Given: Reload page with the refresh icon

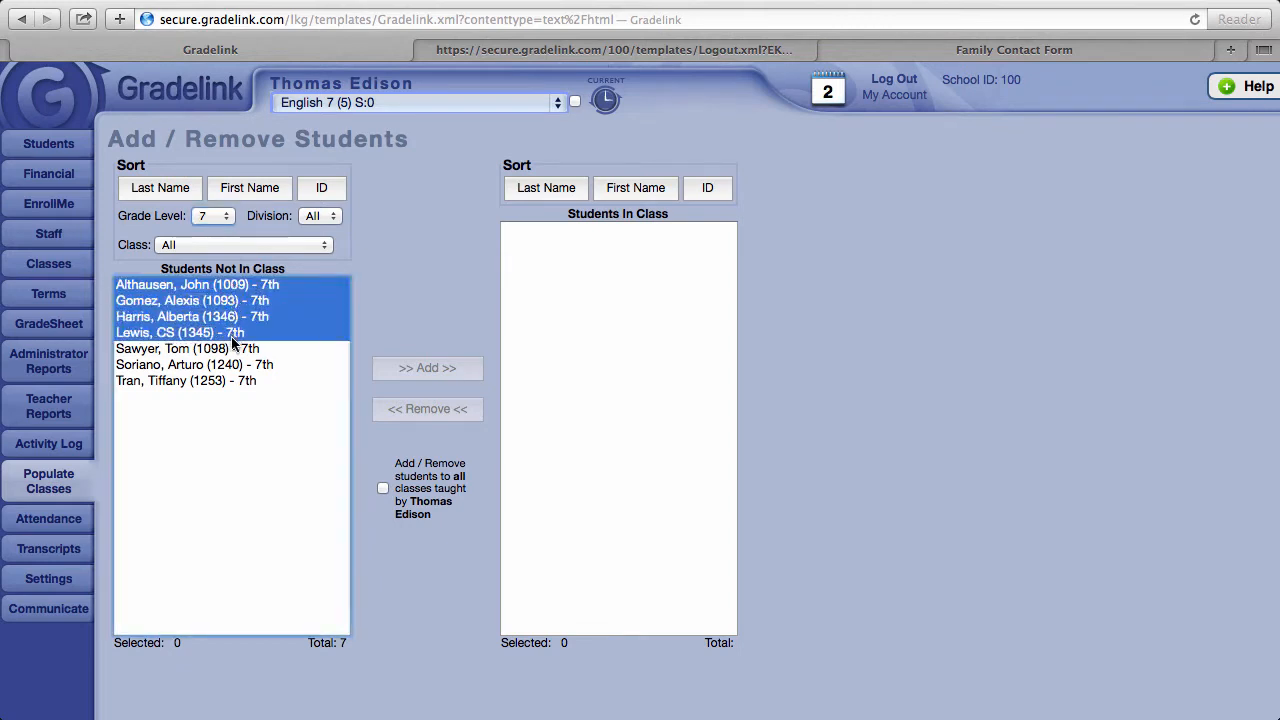Looking at the screenshot, I should 1194,19.
